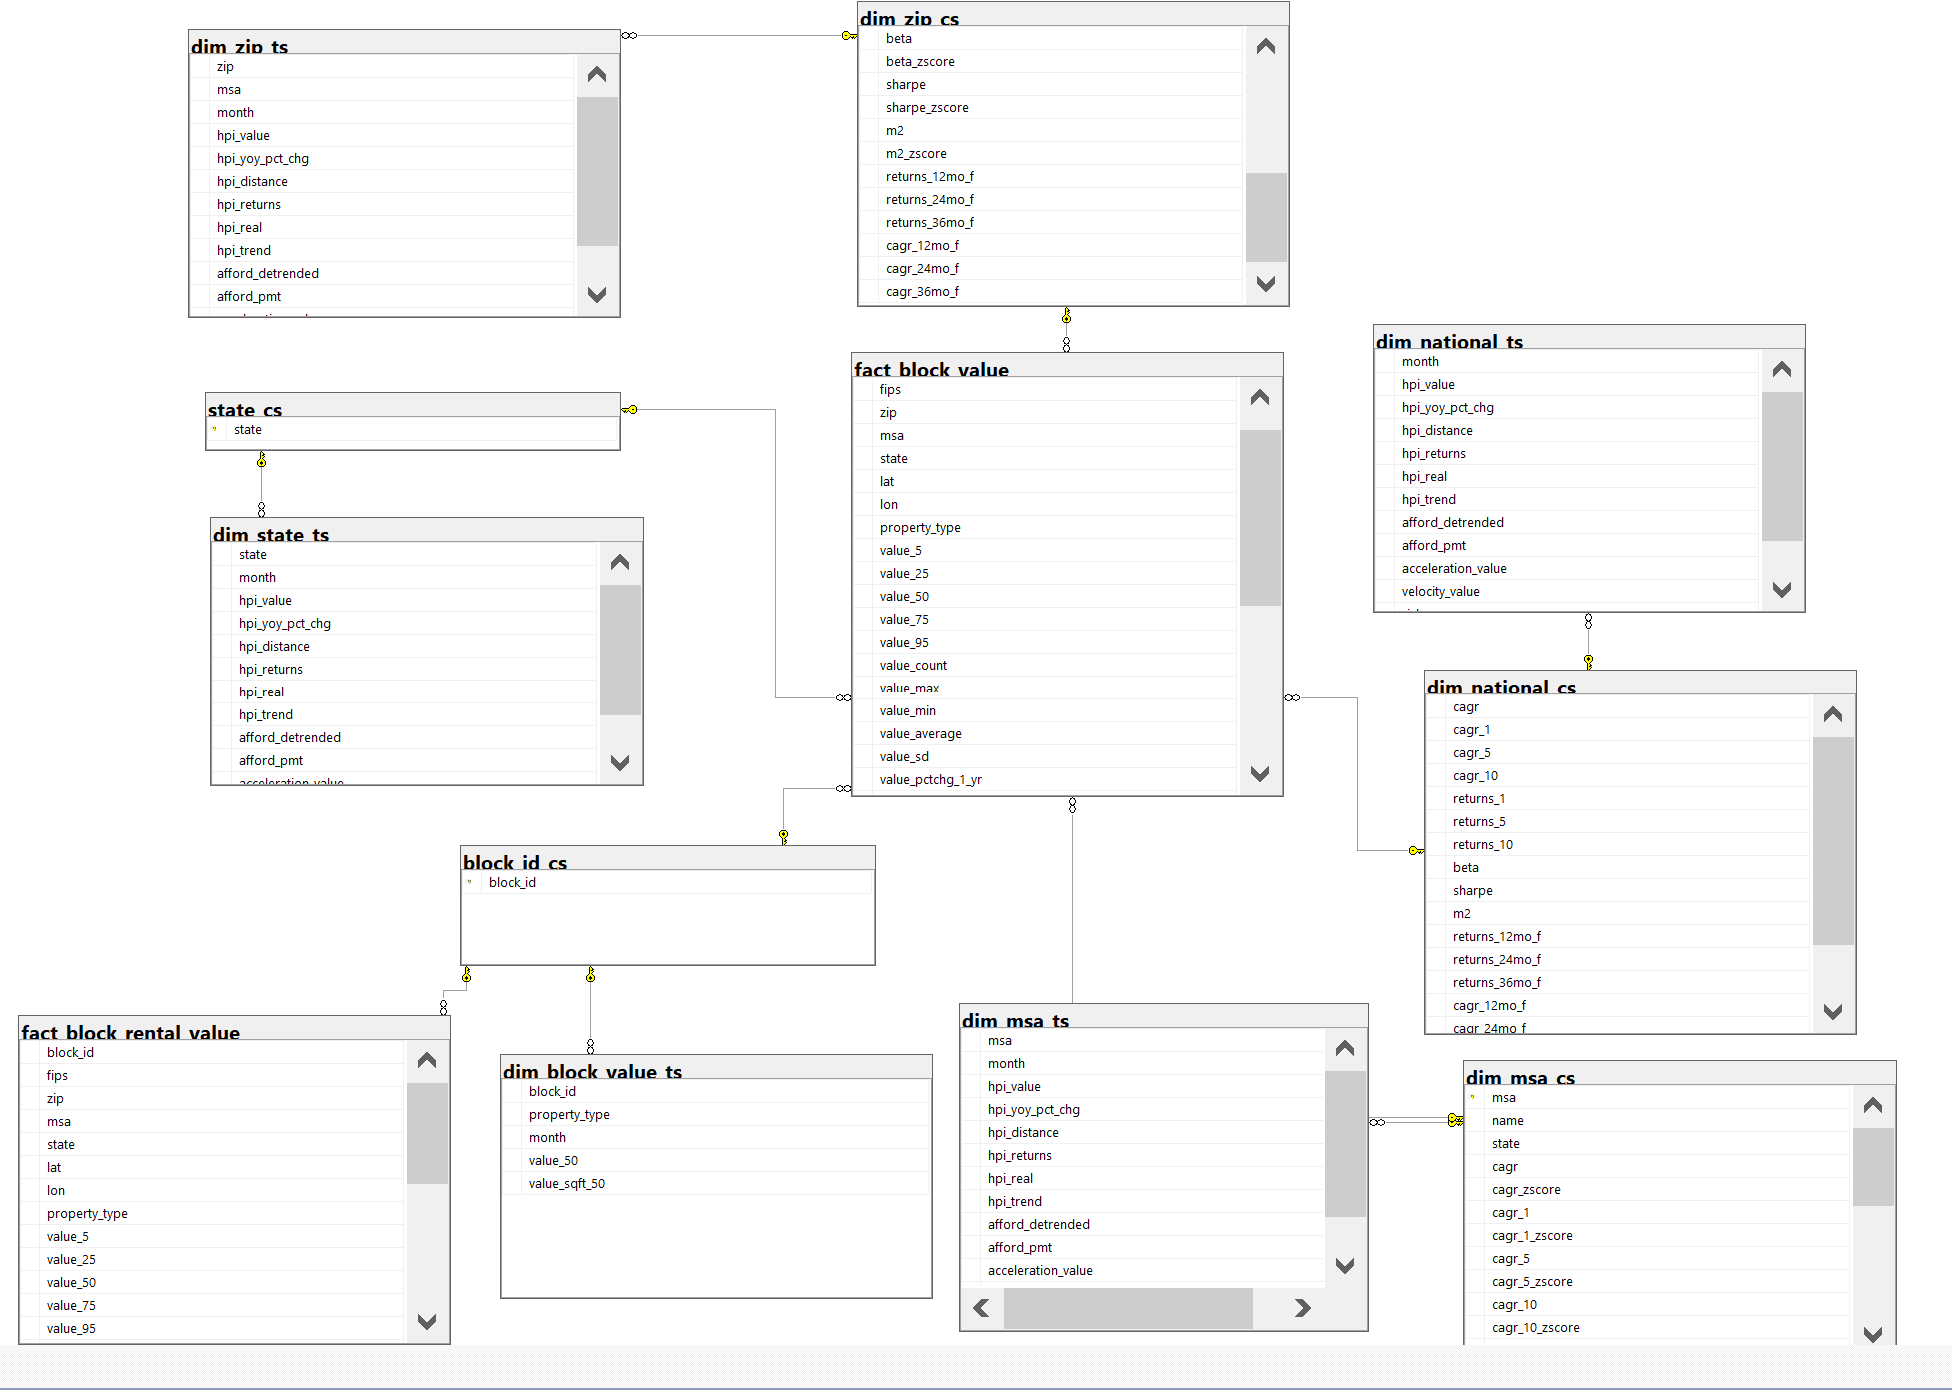1952x1390 pixels.
Task: Click the primary key icon beside msa in dim_msa_cs
Action: point(1472,1097)
